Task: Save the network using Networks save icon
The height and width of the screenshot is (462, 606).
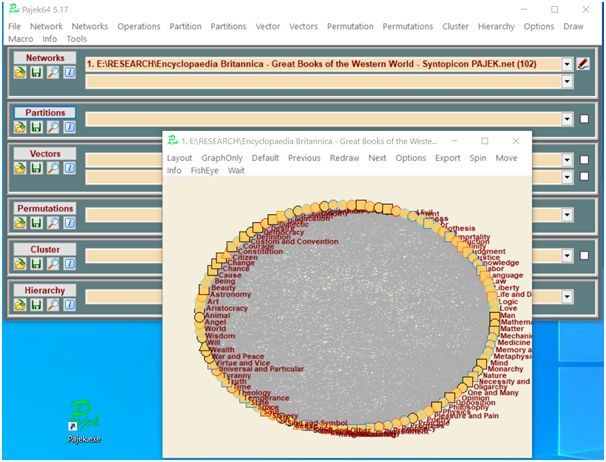Action: (x=37, y=72)
